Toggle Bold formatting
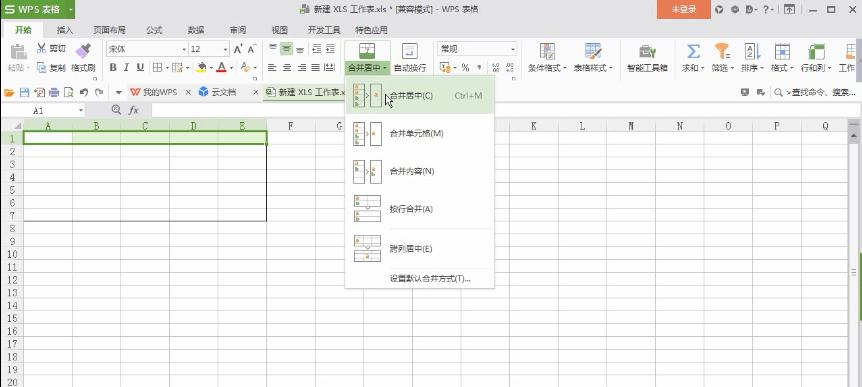This screenshot has width=862, height=387. click(113, 68)
